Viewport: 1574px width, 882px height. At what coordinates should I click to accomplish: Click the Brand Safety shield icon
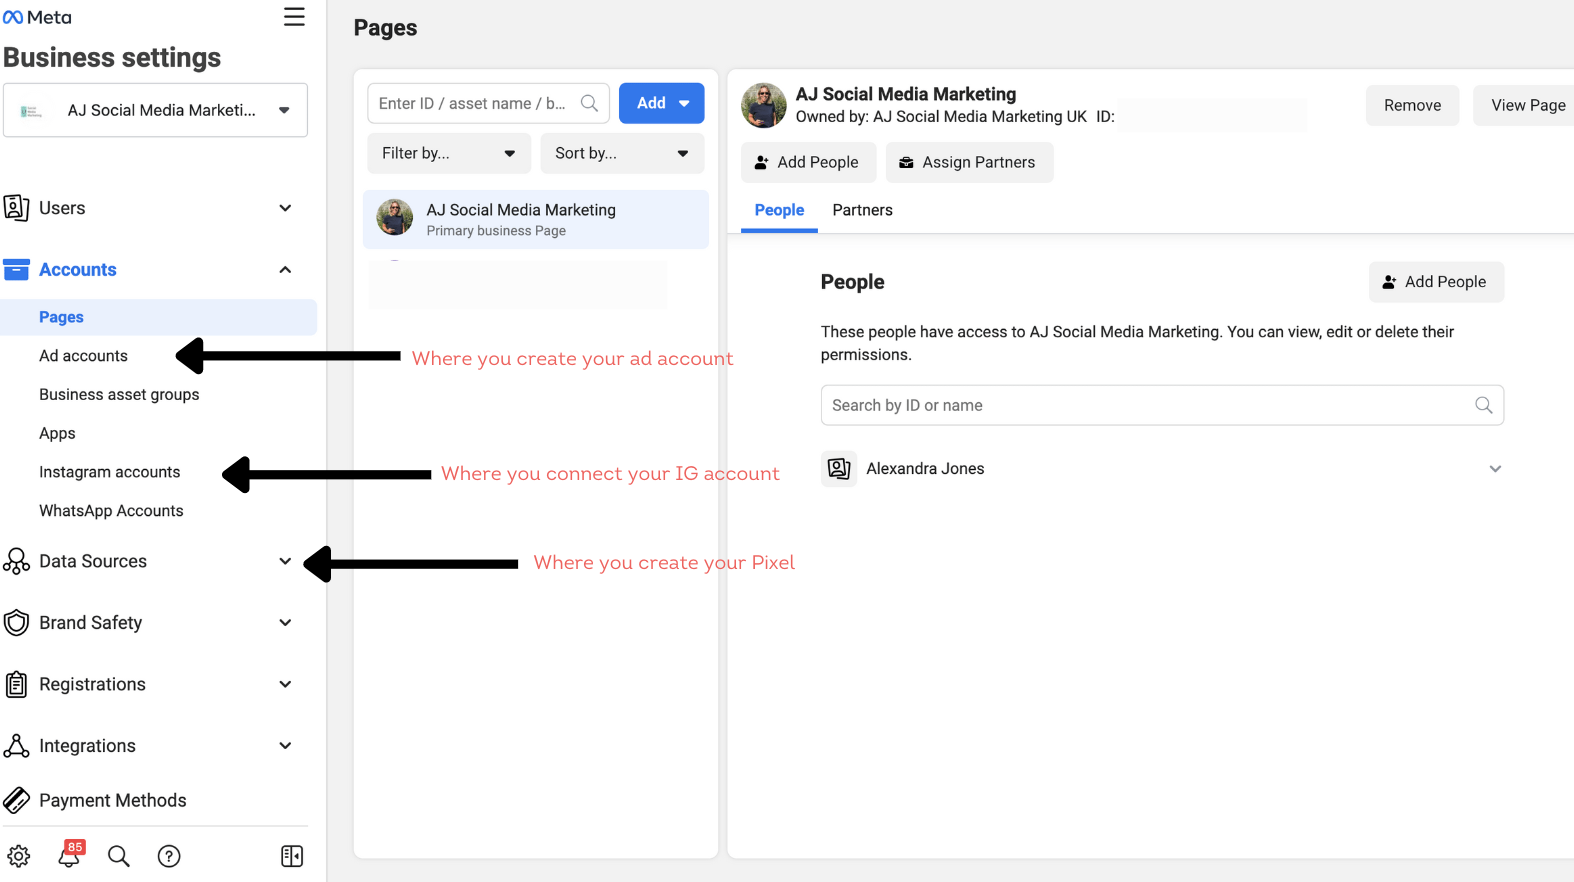click(16, 623)
